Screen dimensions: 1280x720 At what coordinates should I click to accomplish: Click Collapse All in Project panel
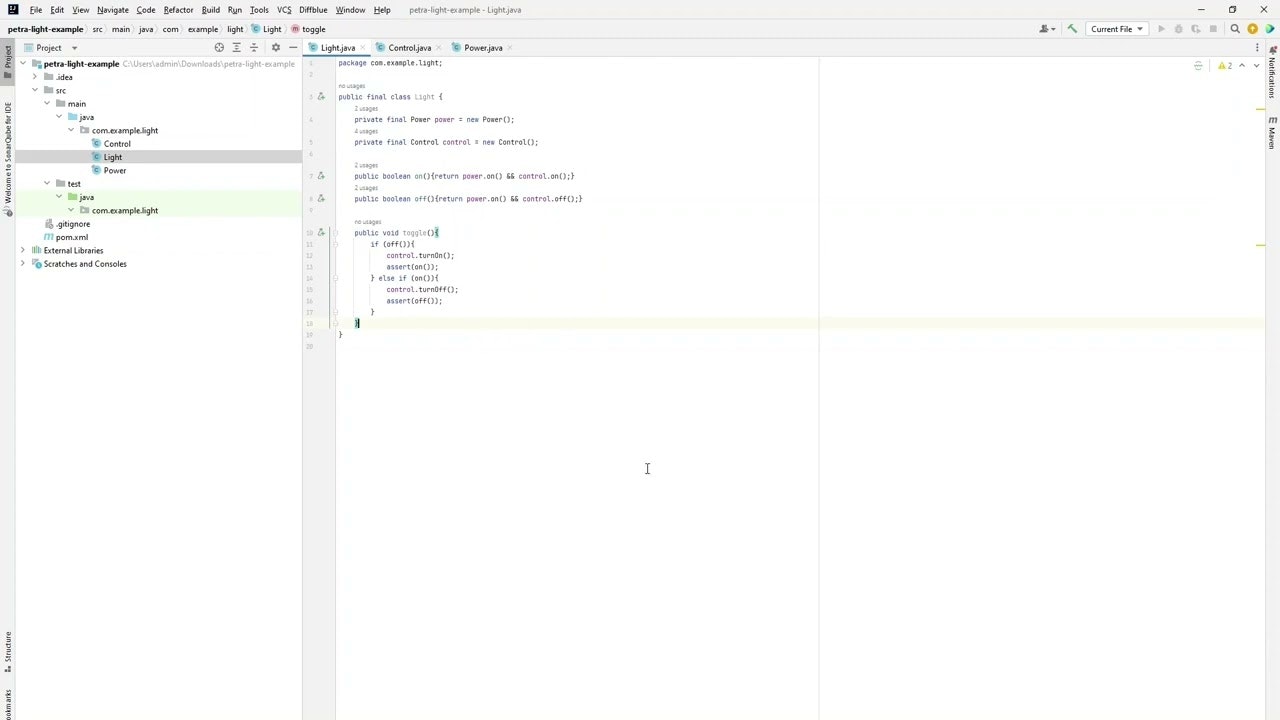click(x=254, y=47)
